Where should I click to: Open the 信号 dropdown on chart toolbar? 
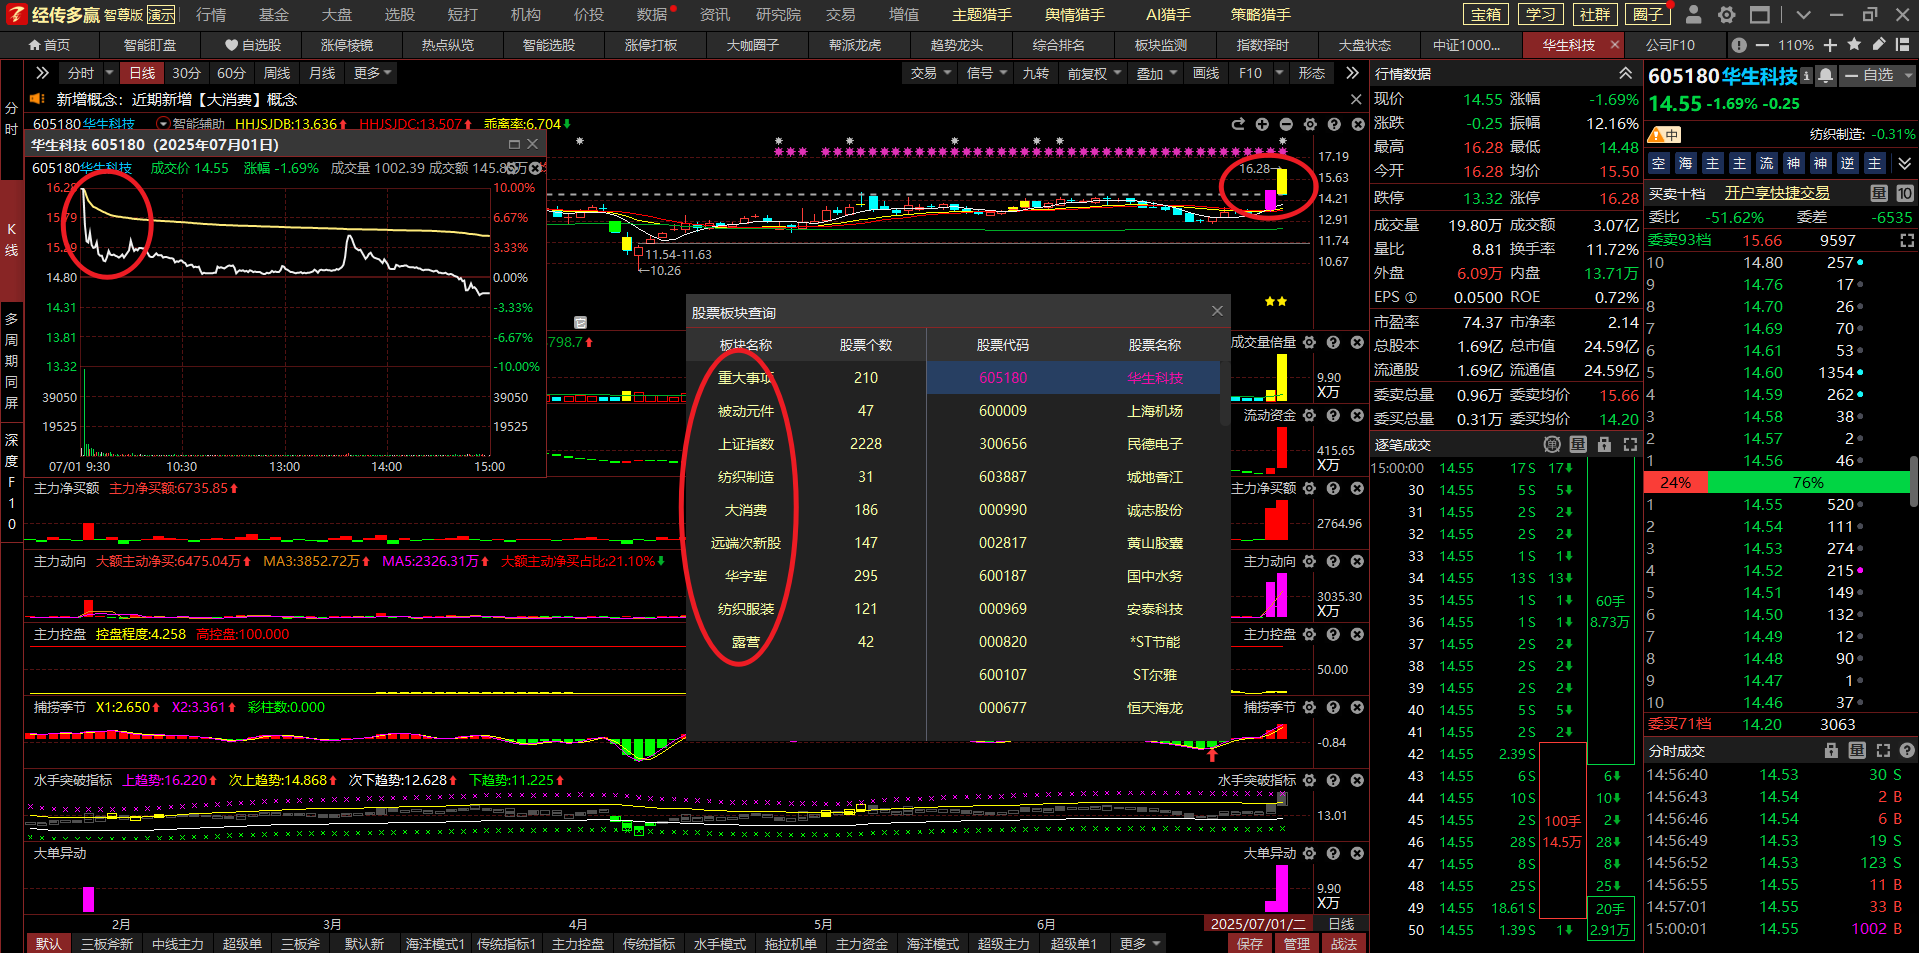[986, 73]
